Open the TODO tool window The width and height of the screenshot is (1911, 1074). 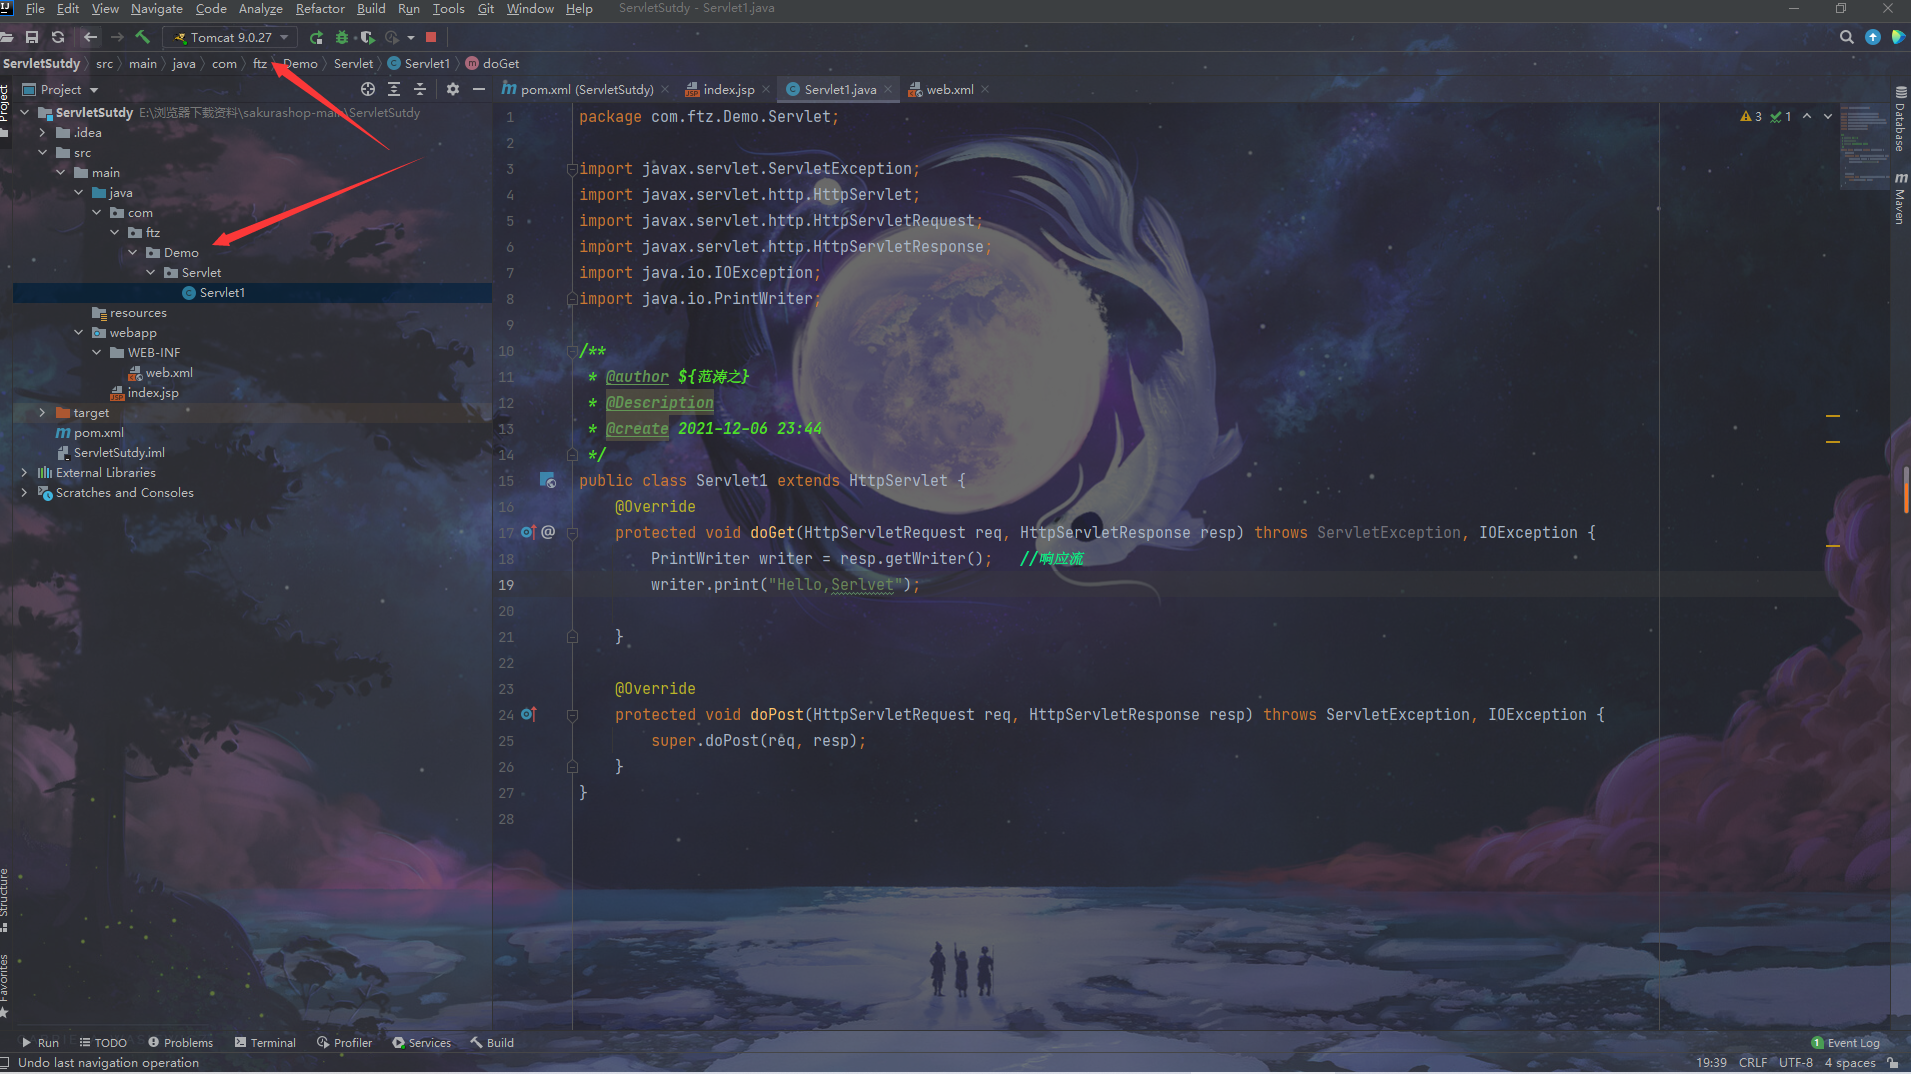pyautogui.click(x=103, y=1042)
